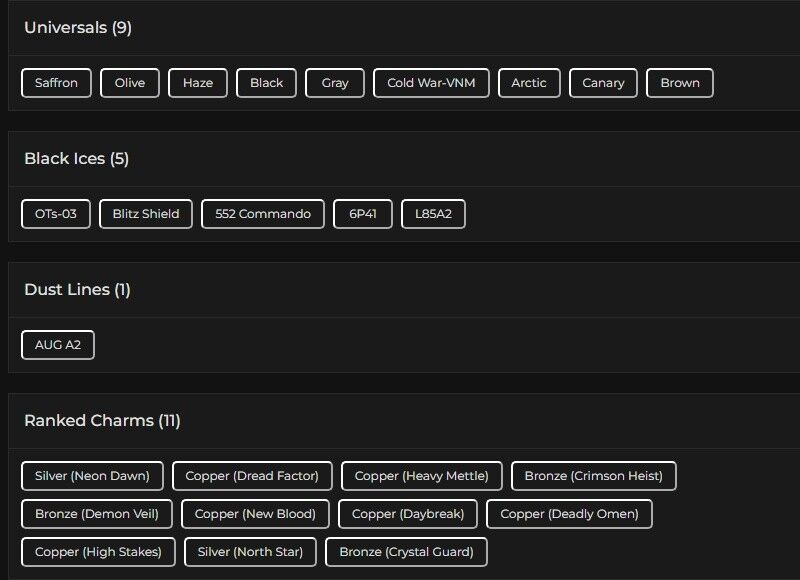Click the L85A2 tag

[433, 214]
